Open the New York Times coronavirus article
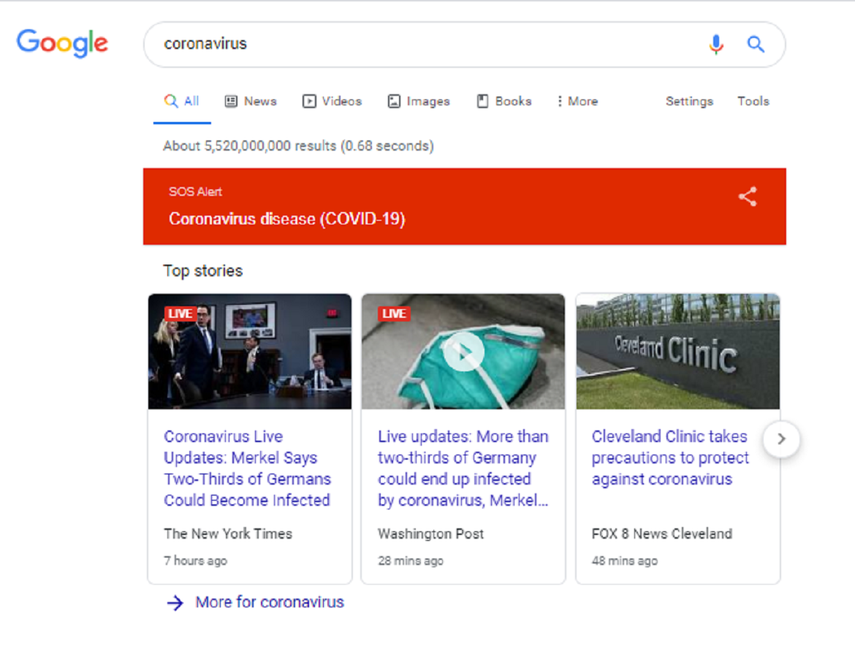 247,468
